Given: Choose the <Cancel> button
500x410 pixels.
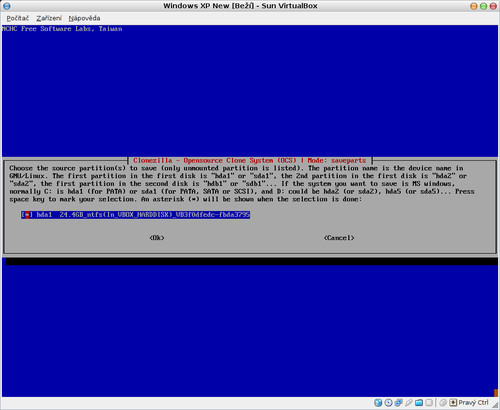Looking at the screenshot, I should (339, 238).
